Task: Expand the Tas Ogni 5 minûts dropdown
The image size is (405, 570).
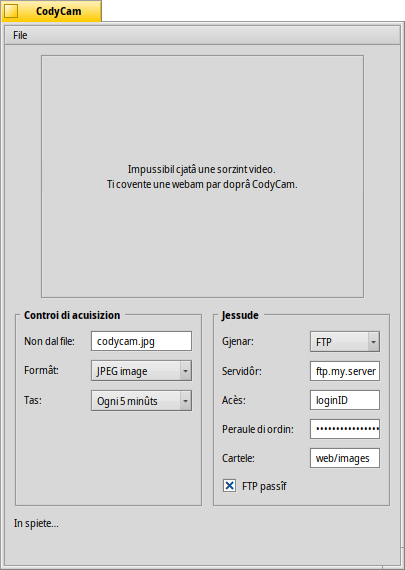Action: pyautogui.click(x=141, y=401)
